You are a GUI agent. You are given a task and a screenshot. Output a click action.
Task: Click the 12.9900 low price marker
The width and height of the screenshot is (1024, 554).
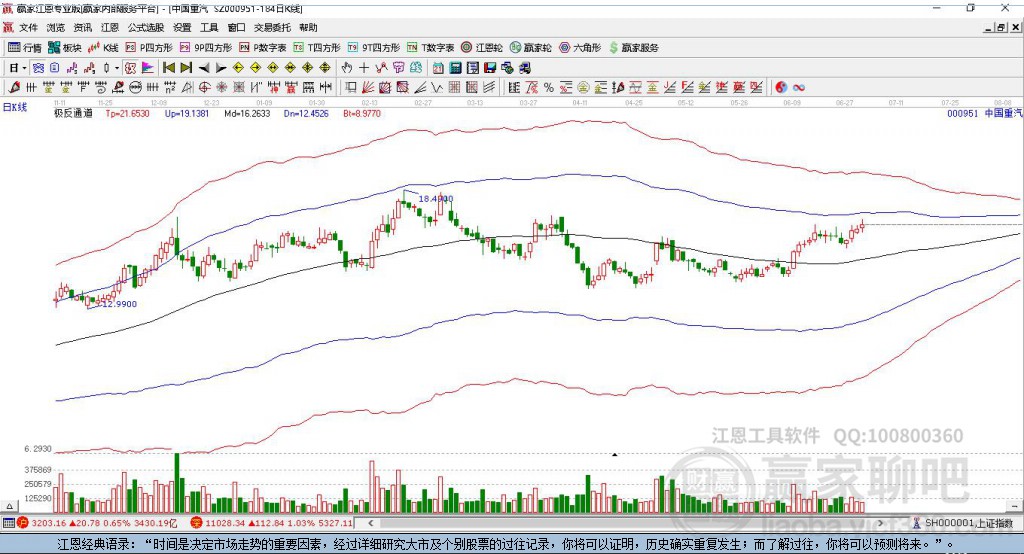pos(118,304)
